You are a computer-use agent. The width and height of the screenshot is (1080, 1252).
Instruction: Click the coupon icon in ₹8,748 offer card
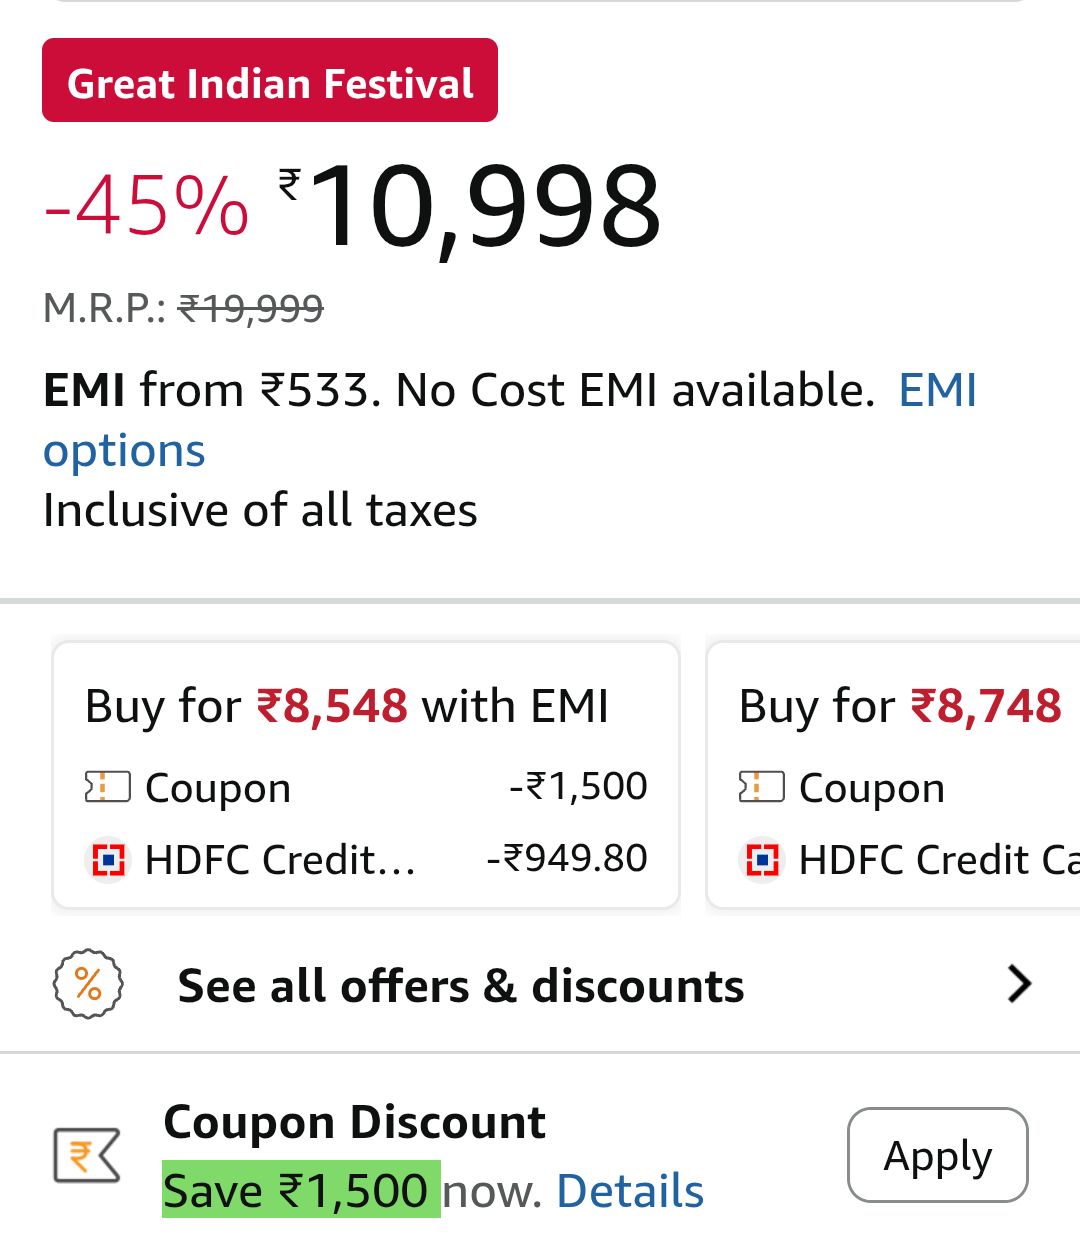pyautogui.click(x=761, y=788)
